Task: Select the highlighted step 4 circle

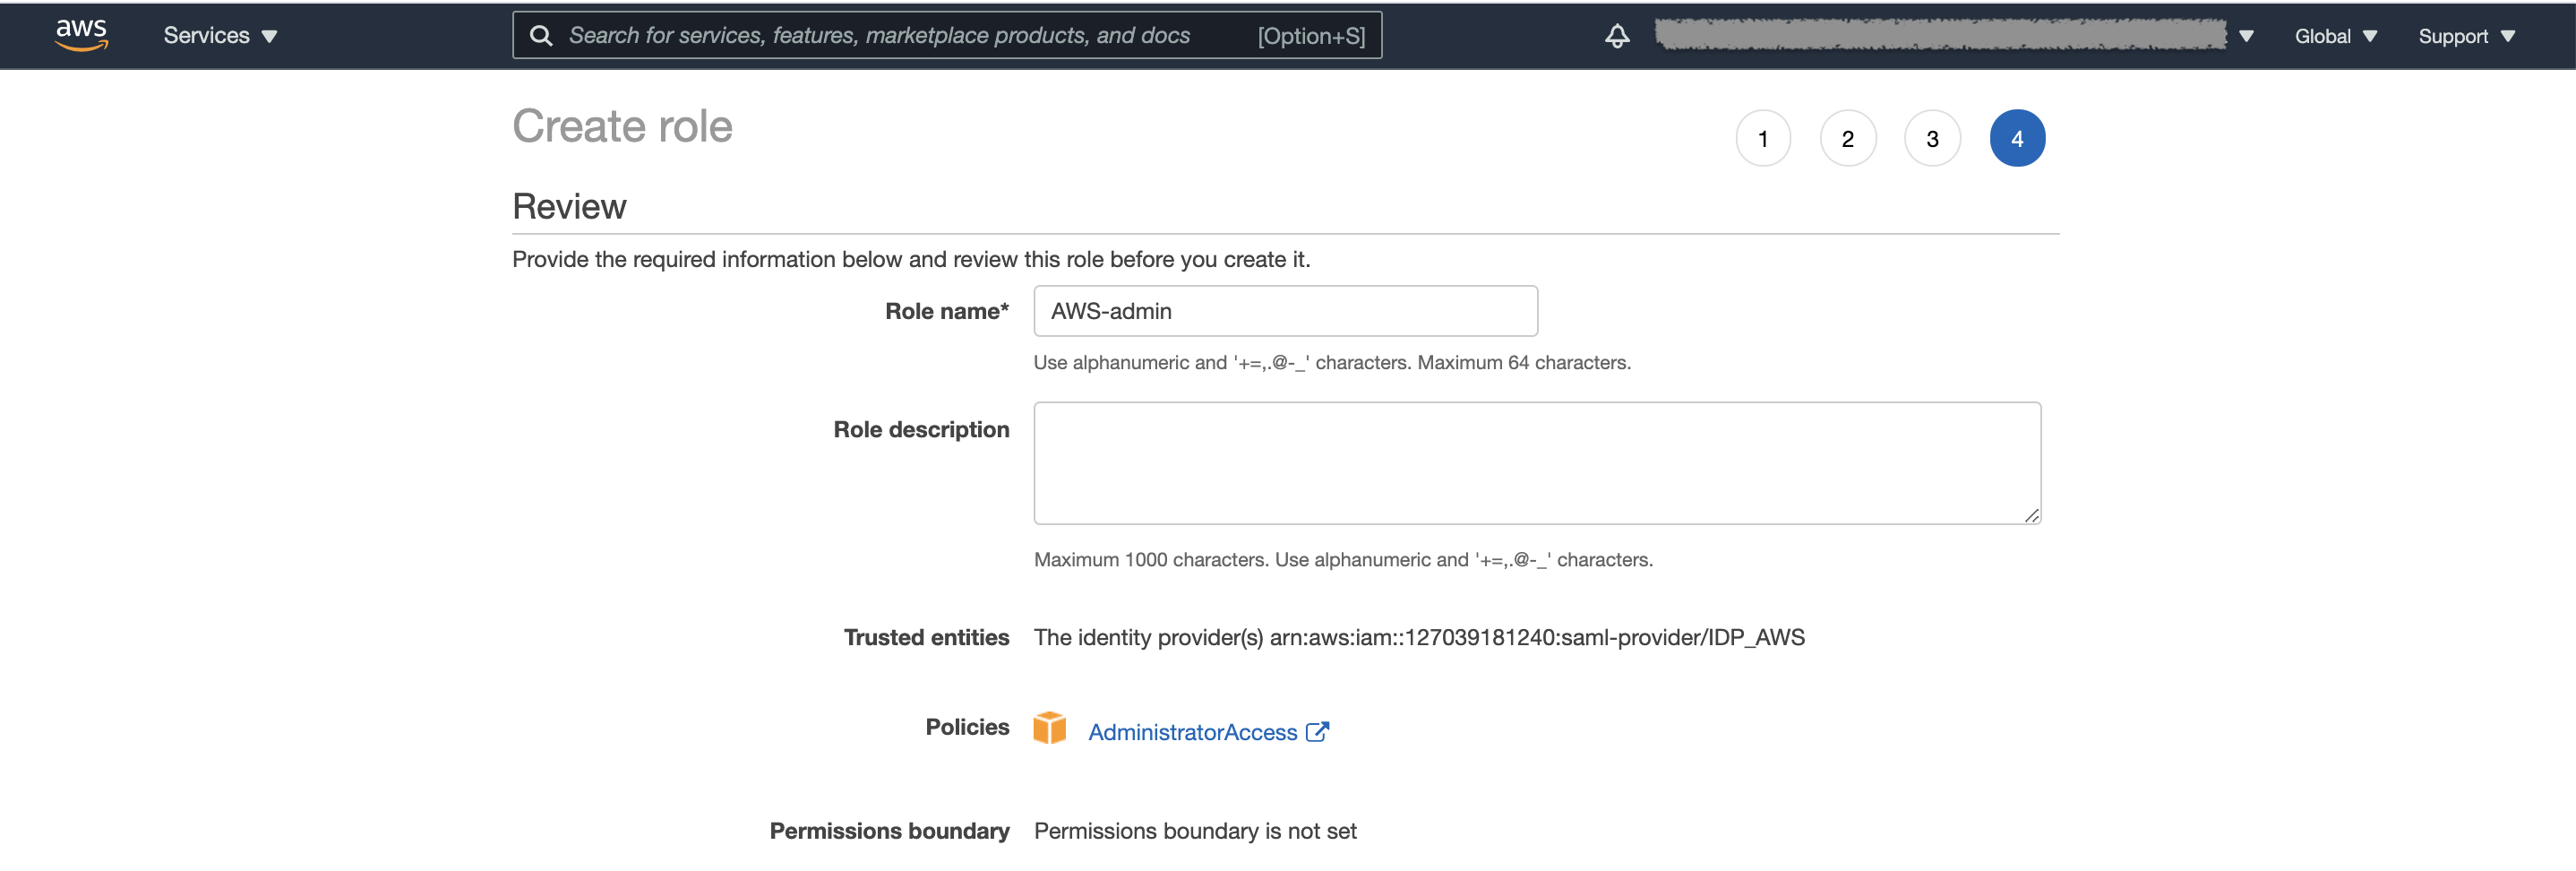Action: point(2016,139)
